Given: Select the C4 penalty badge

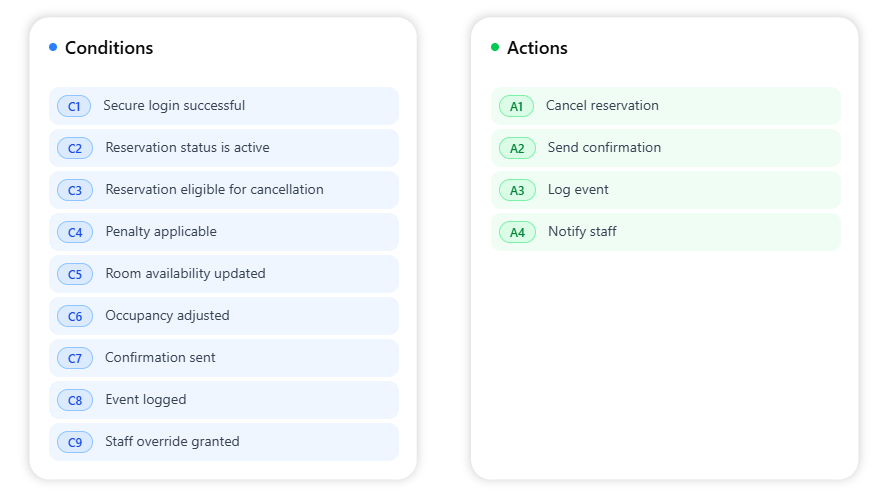Looking at the screenshot, I should pos(75,232).
